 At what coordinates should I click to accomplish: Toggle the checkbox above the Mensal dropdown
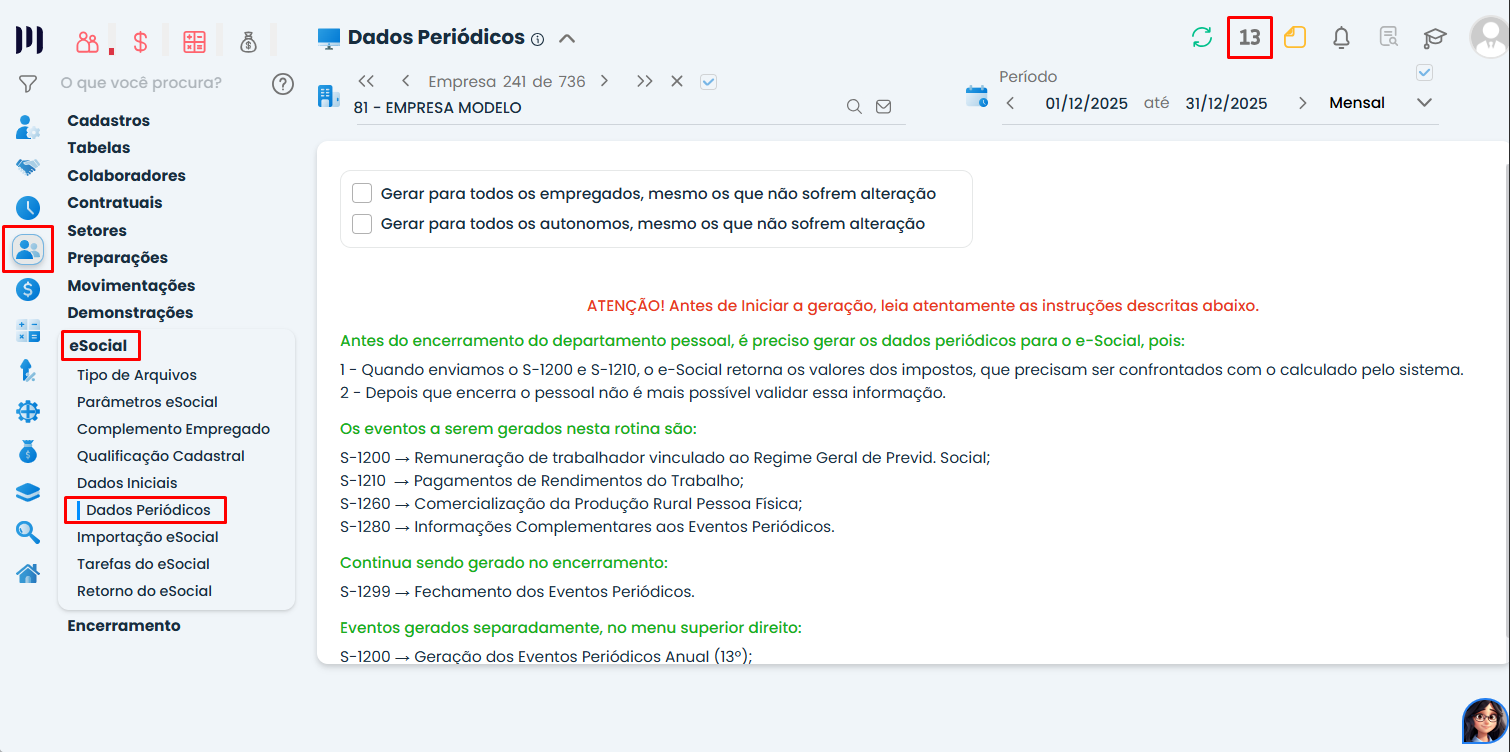(1425, 72)
